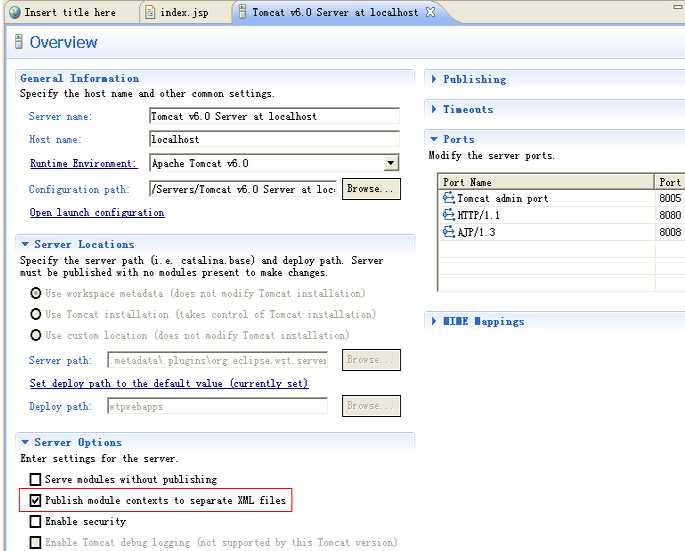This screenshot has height=551, width=685.
Task: Open the Runtime Environment link
Action: pos(83,163)
